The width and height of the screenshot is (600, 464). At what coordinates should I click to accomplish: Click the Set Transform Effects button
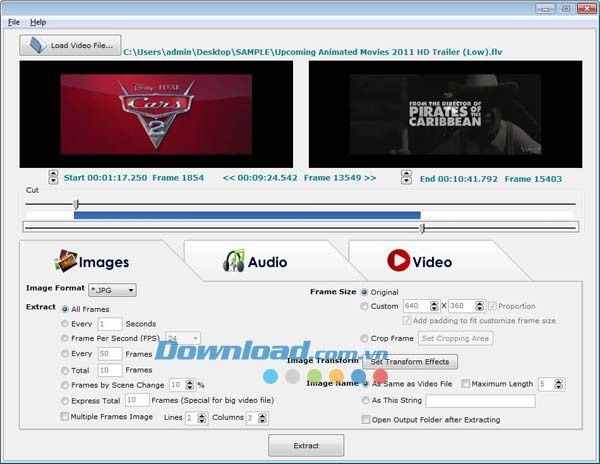click(410, 362)
